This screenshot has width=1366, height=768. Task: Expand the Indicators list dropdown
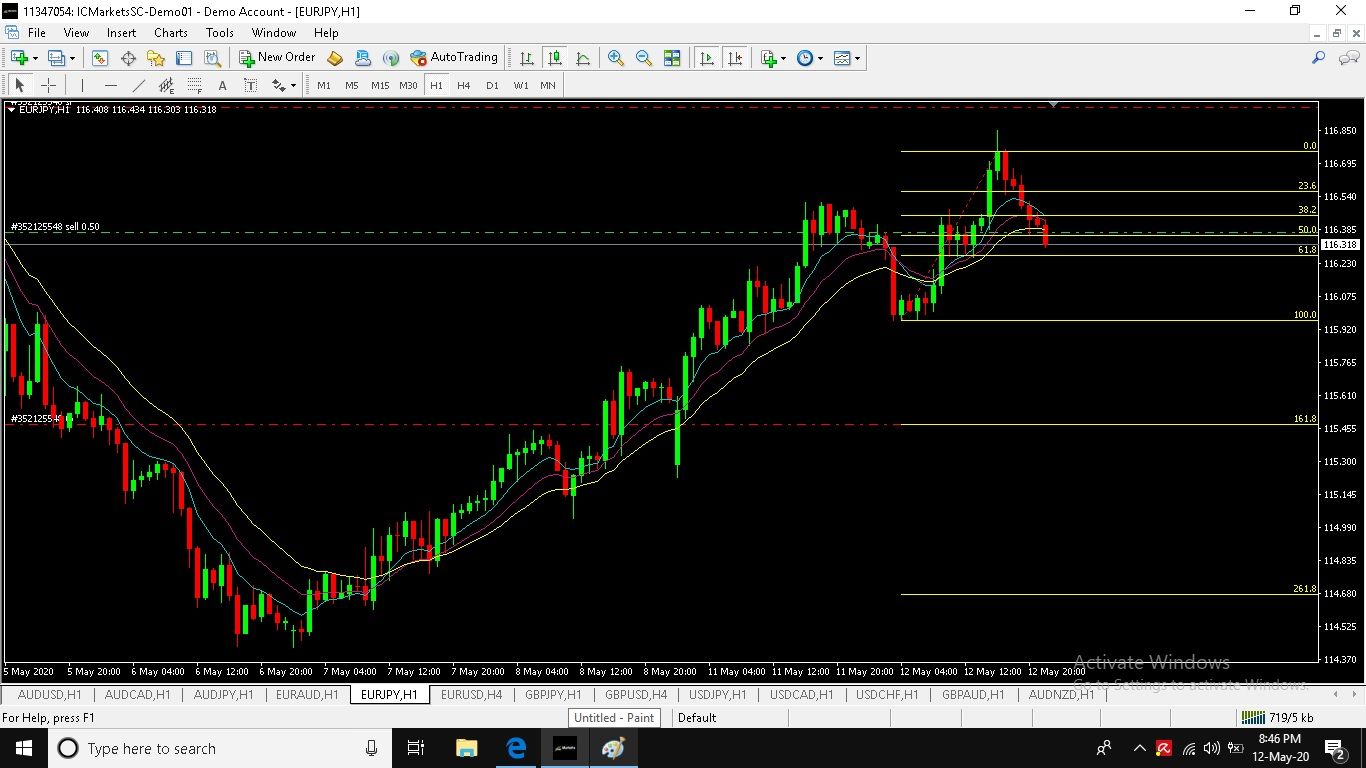pos(783,58)
